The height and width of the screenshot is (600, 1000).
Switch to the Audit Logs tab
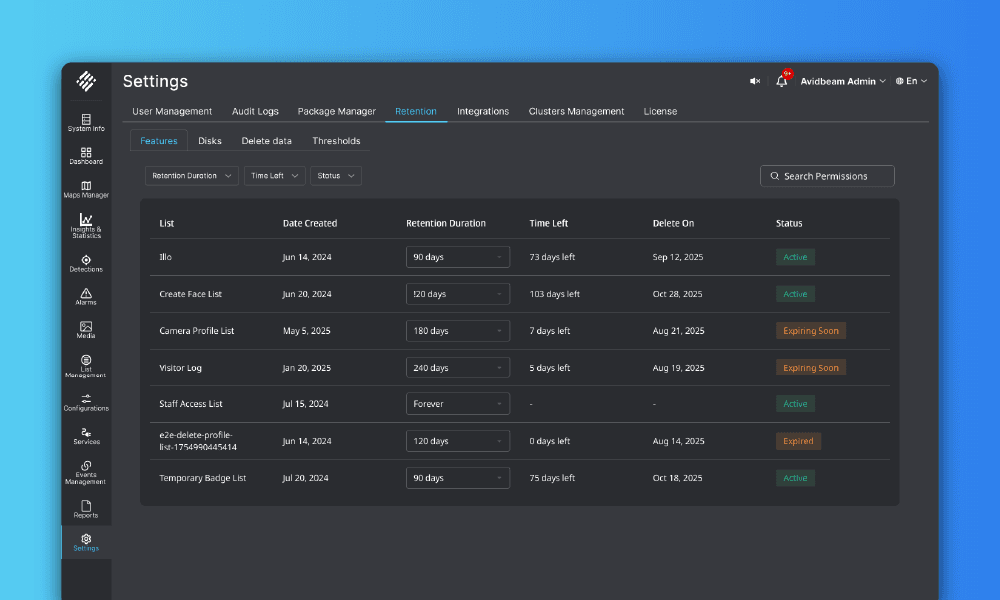255,111
